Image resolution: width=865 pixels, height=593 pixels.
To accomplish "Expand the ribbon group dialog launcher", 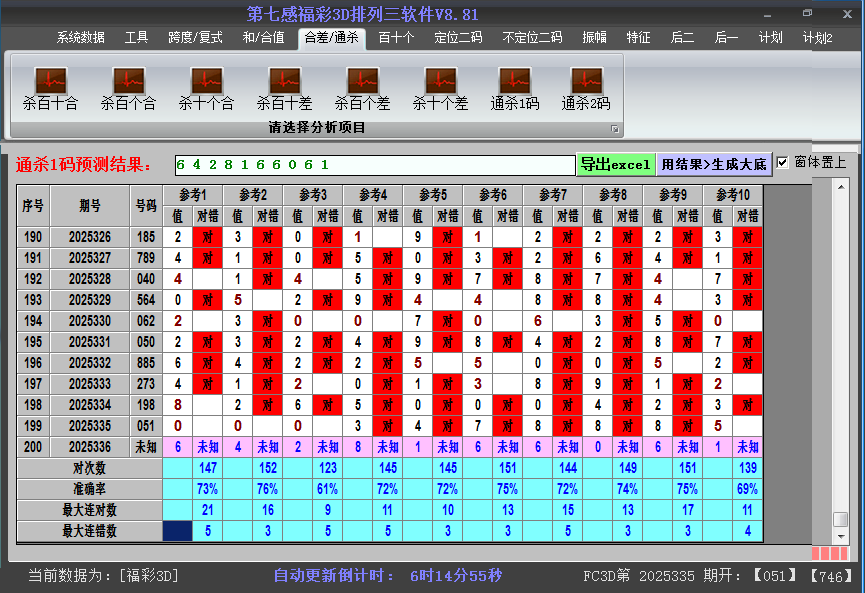I will pos(615,129).
